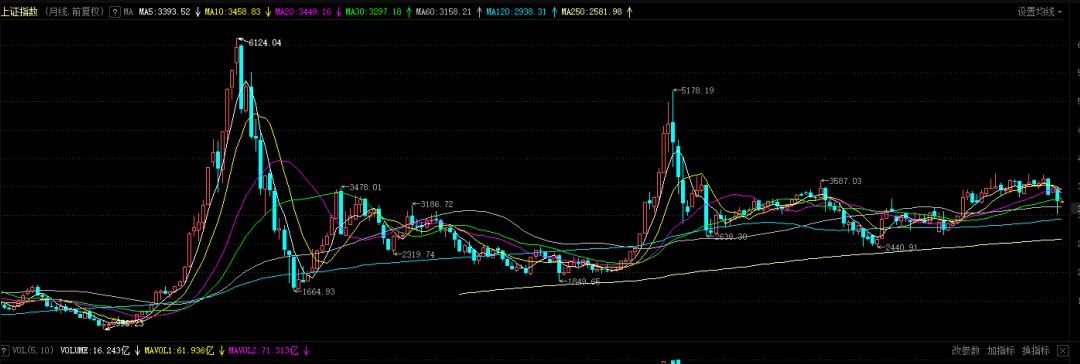
Task: Click the 上证指数 index title
Action: tap(18, 12)
